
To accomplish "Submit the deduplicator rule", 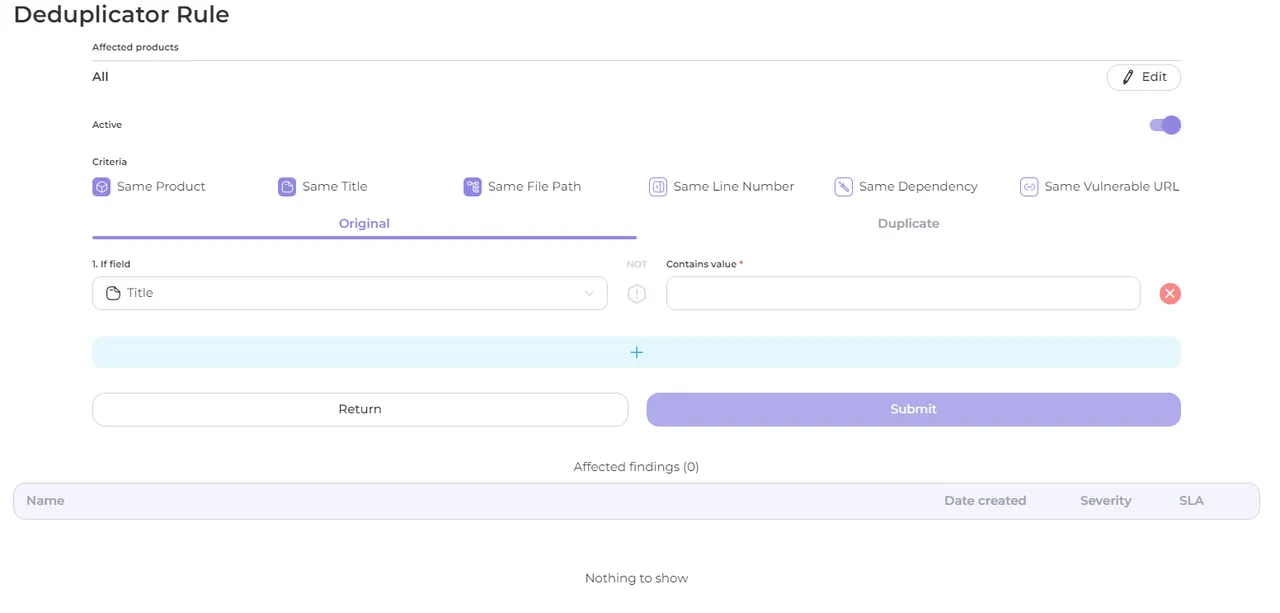I will (x=913, y=409).
